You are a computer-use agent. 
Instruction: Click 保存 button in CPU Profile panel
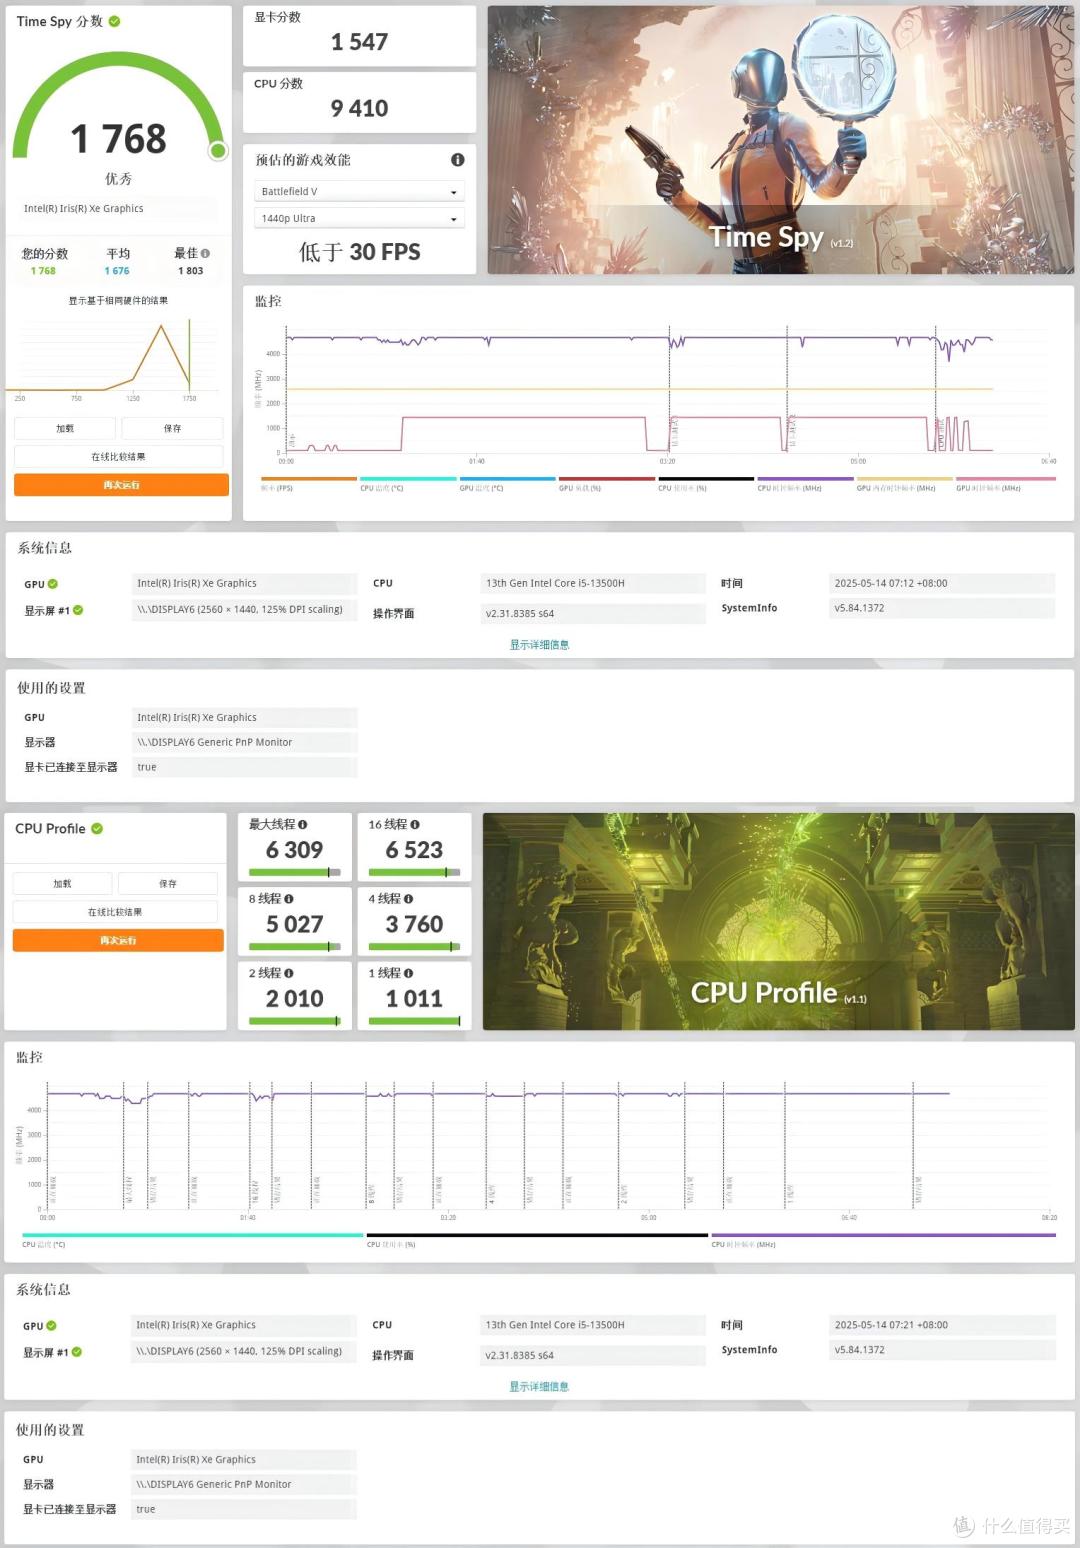(167, 884)
